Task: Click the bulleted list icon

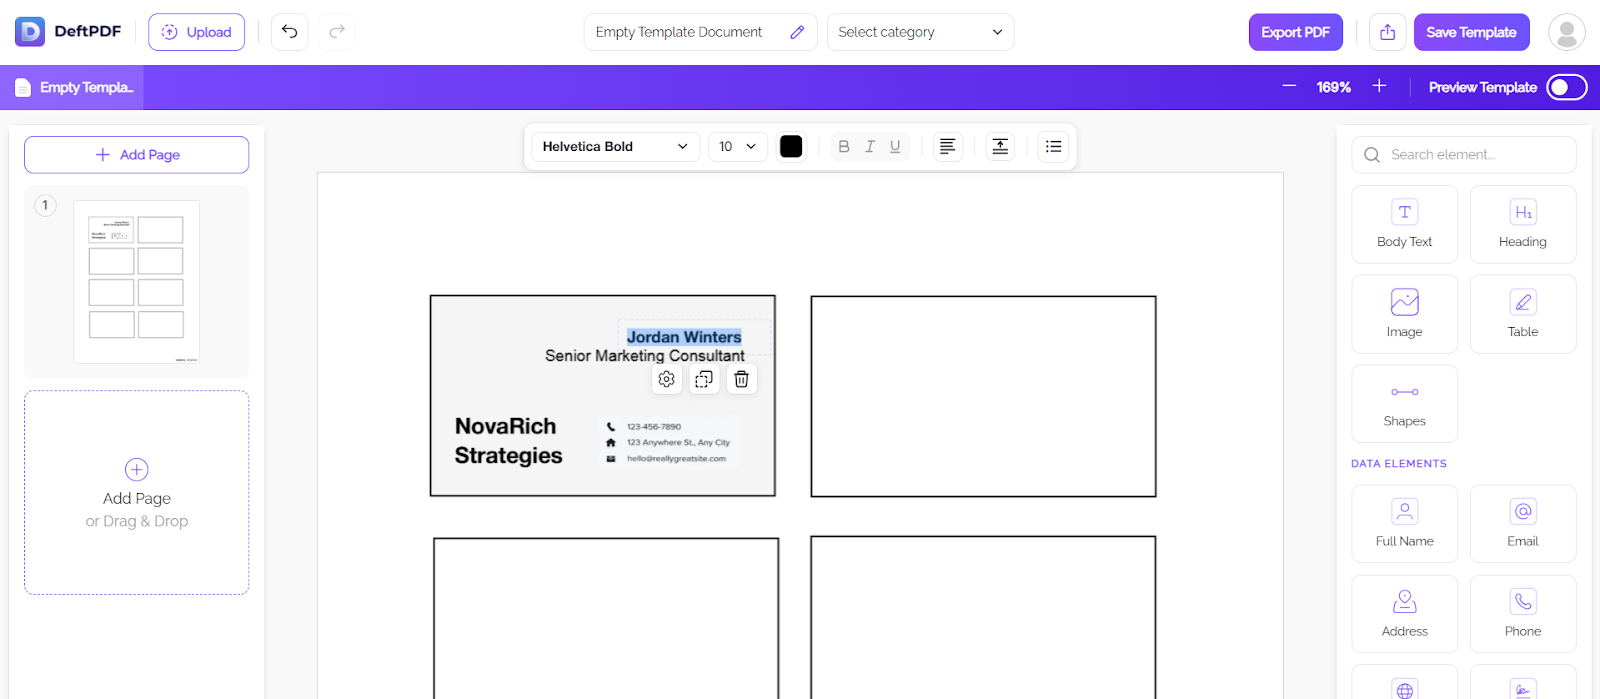Action: click(x=1053, y=147)
